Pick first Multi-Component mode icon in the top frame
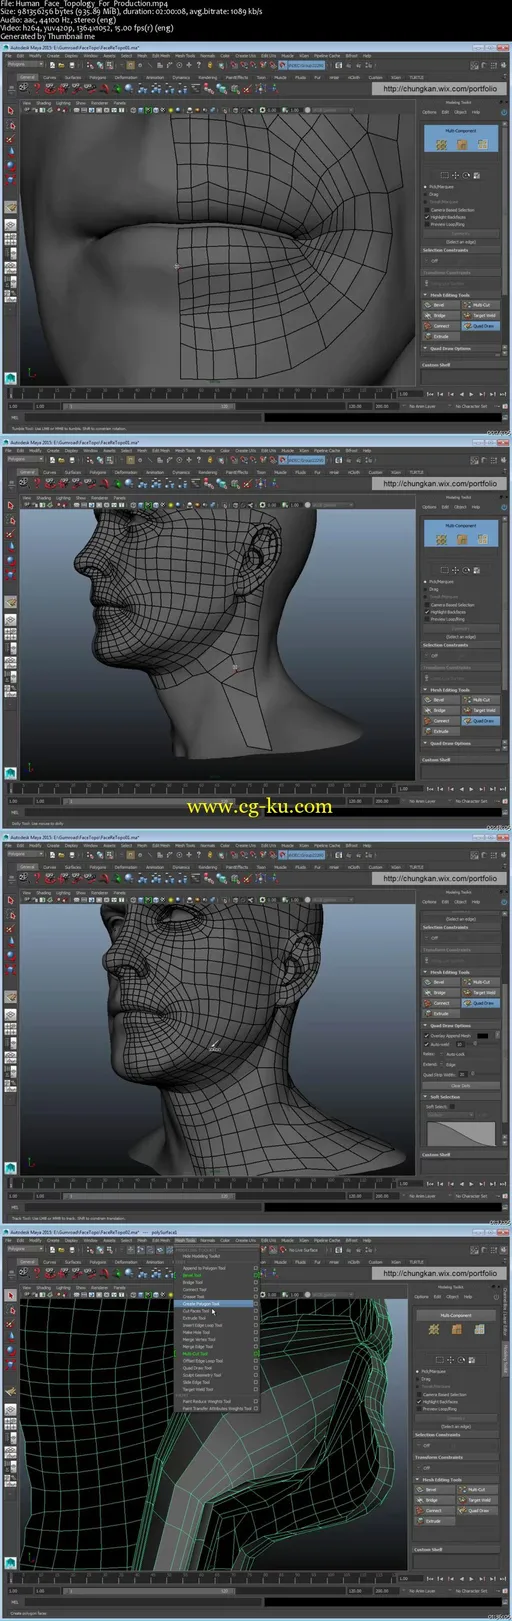 pyautogui.click(x=441, y=145)
